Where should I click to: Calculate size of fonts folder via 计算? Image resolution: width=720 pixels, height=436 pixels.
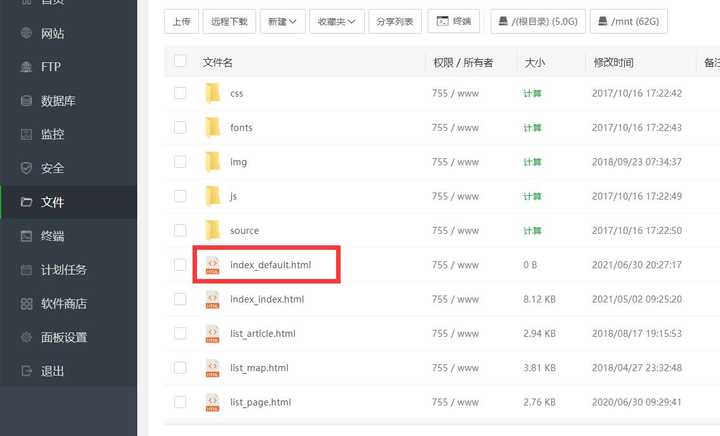click(x=533, y=128)
